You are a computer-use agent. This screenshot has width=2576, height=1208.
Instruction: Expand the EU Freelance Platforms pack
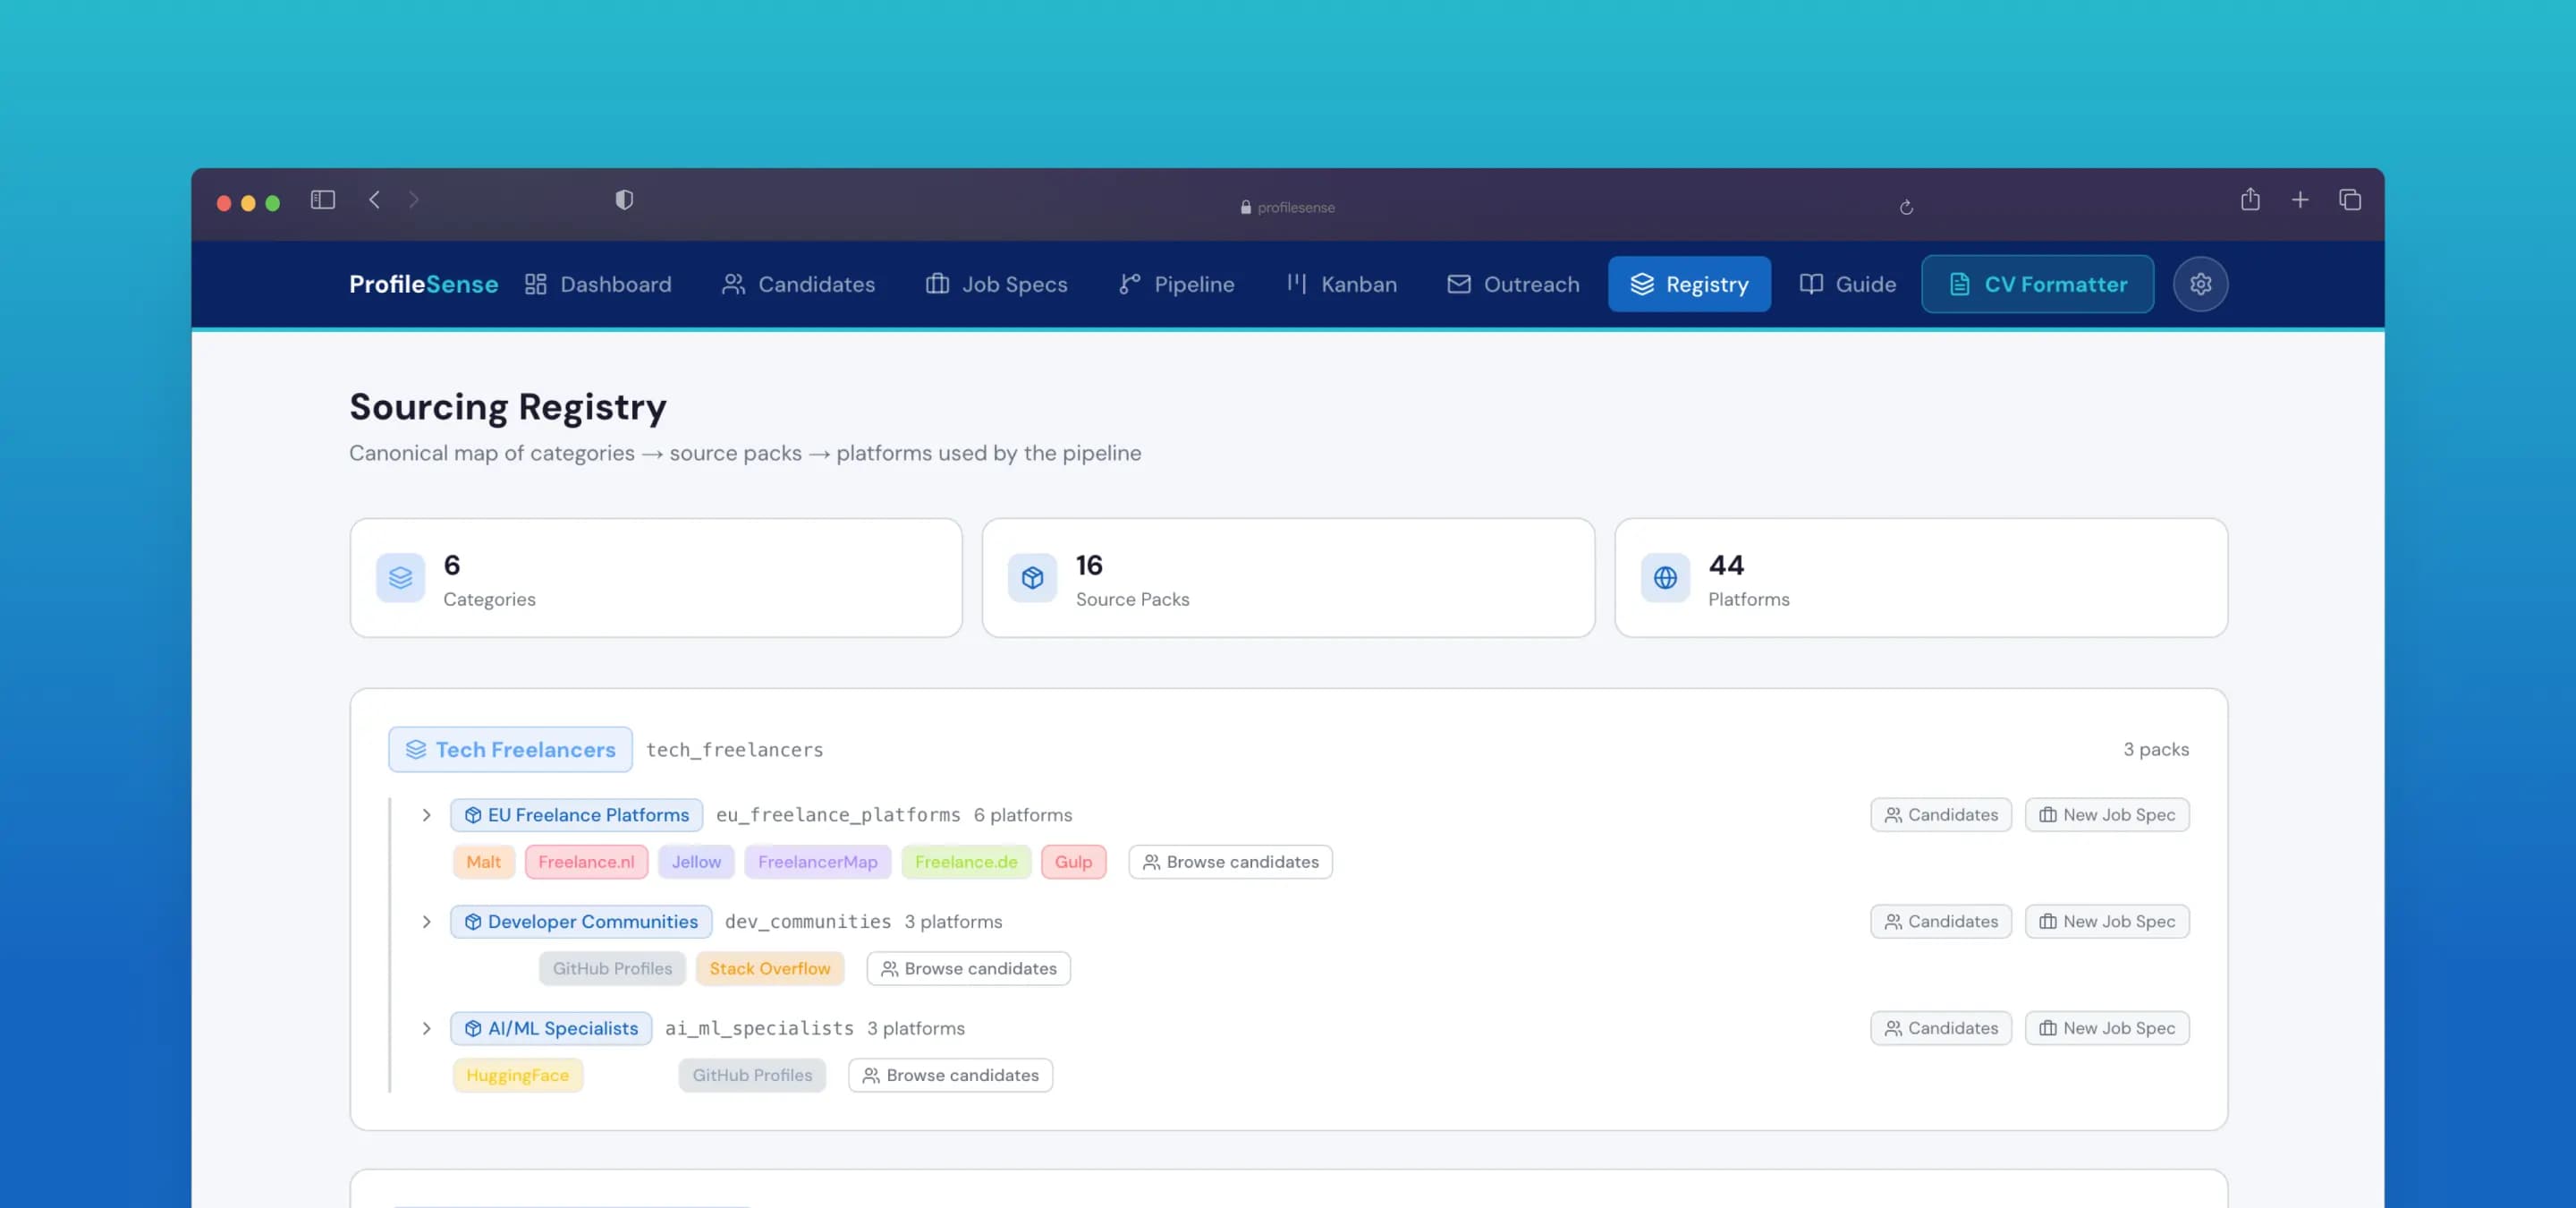426,815
